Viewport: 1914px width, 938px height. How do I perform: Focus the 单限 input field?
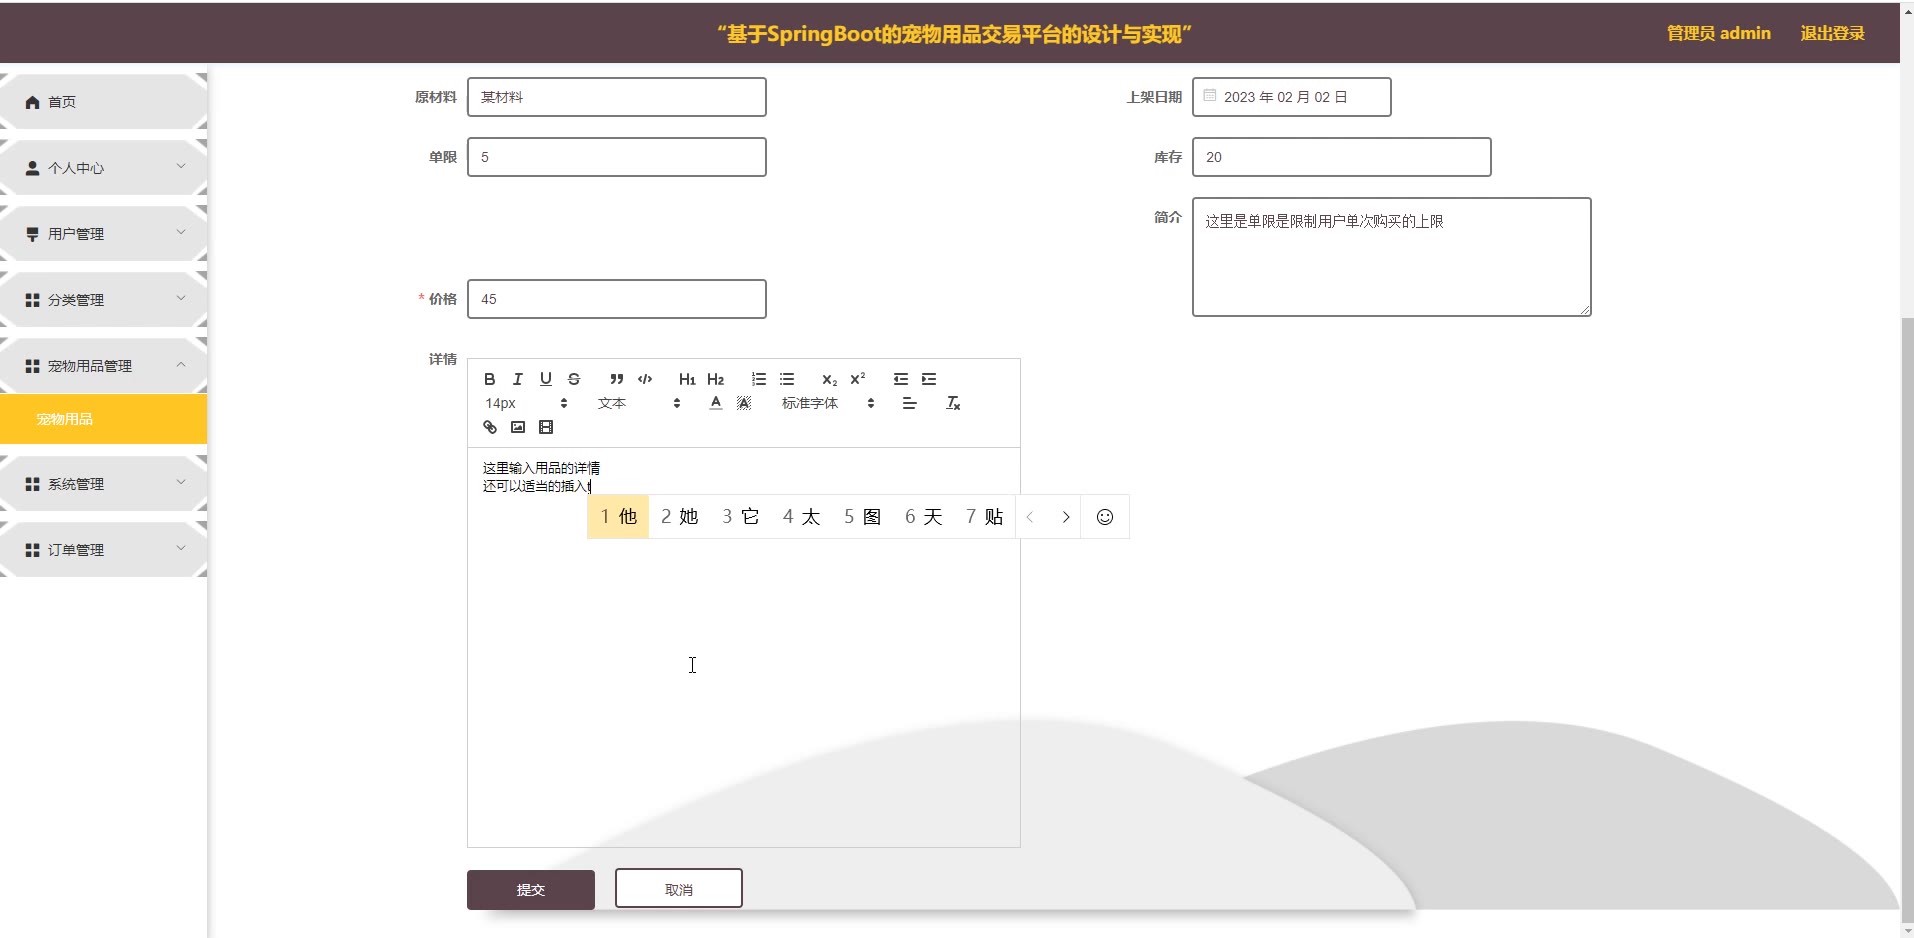(x=617, y=157)
